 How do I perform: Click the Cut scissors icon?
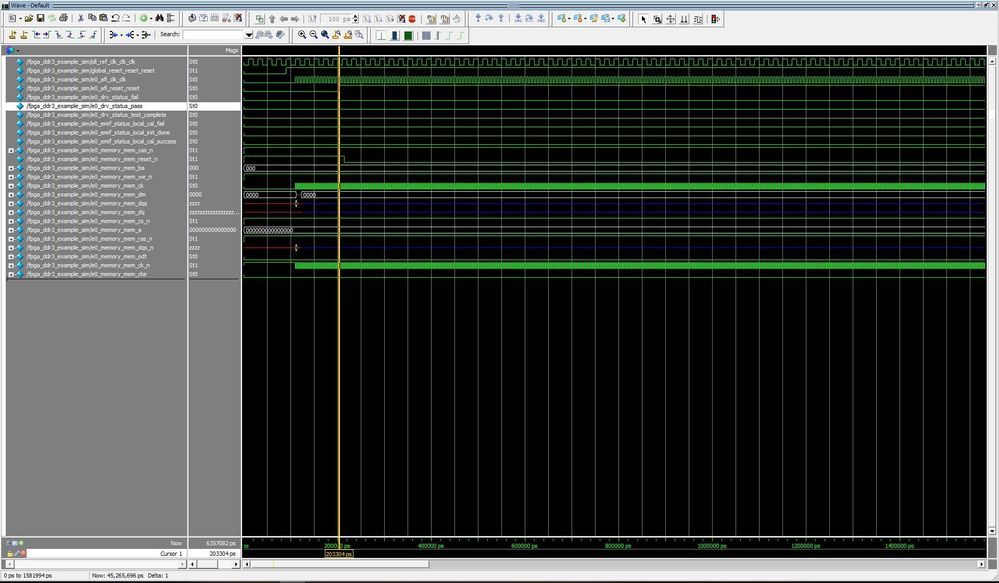81,18
